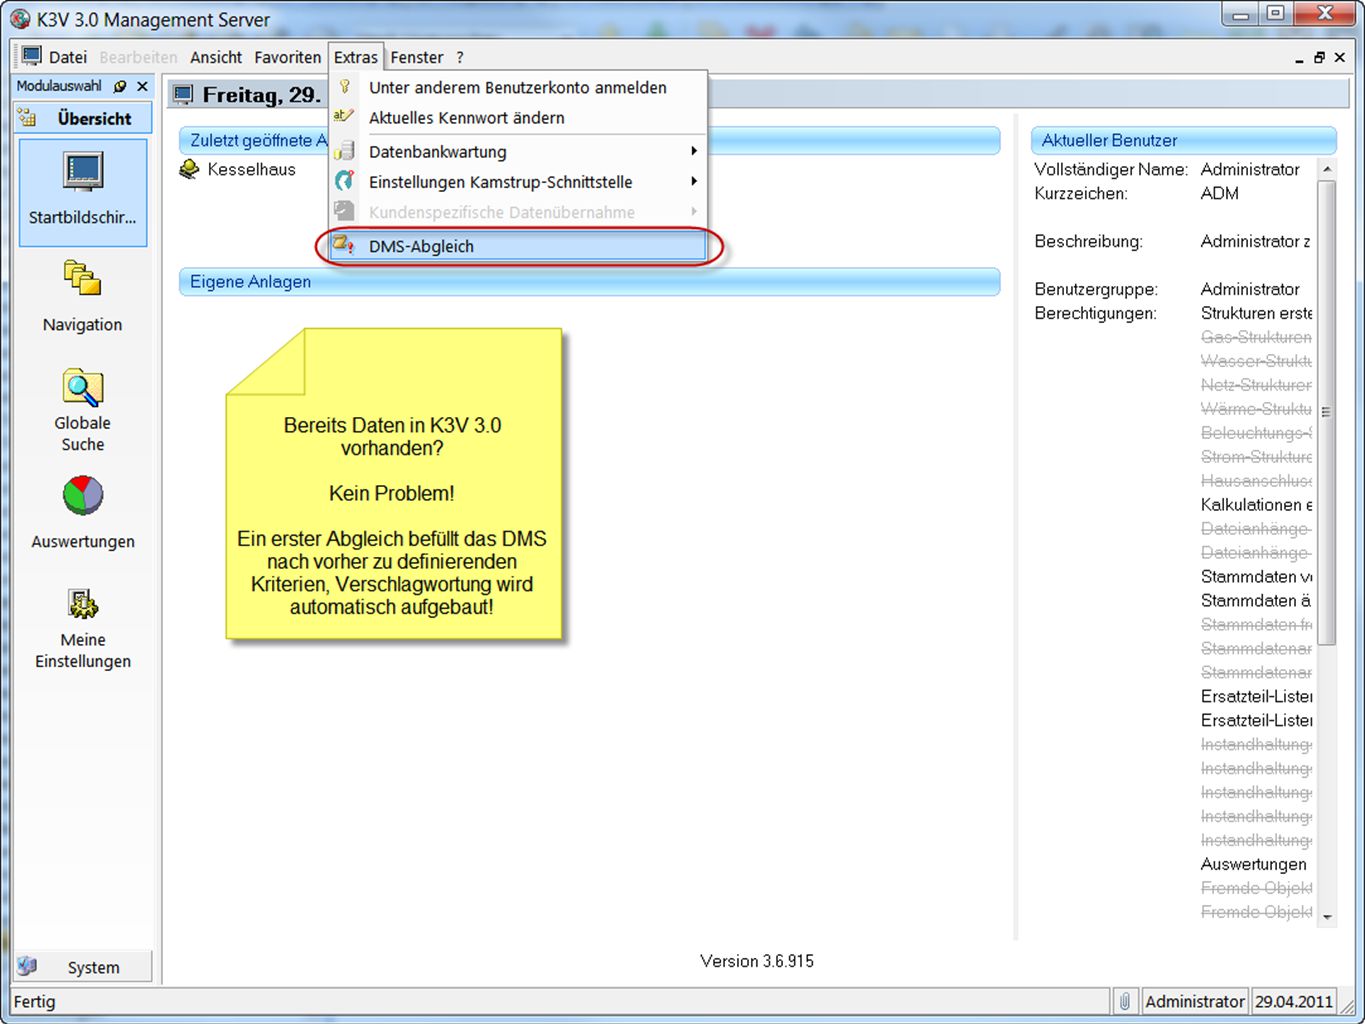Open the Fenster menu
The height and width of the screenshot is (1024, 1365).
(417, 57)
